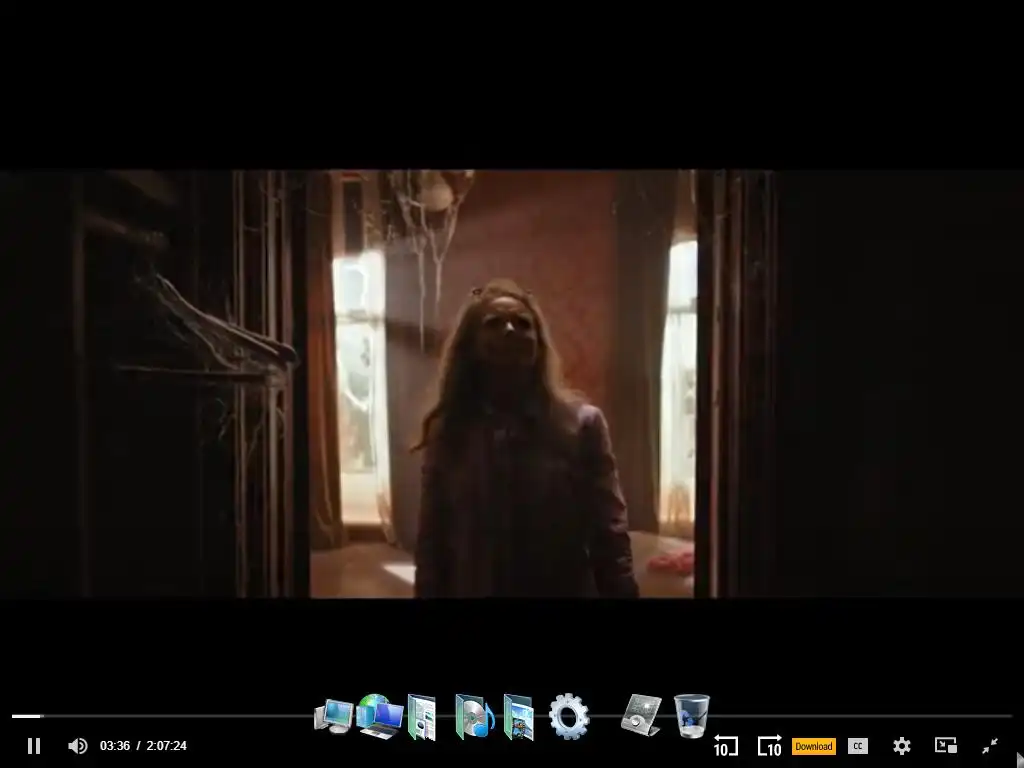Open the Documents folder dock icon
Viewport: 1024px width, 768px height.
coord(422,717)
